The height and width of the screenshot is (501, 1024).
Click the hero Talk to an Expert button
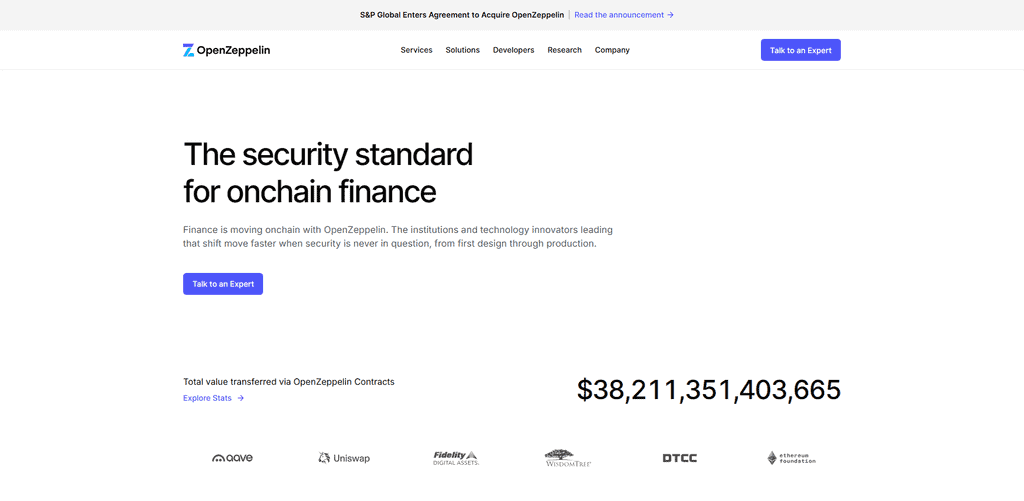[223, 284]
